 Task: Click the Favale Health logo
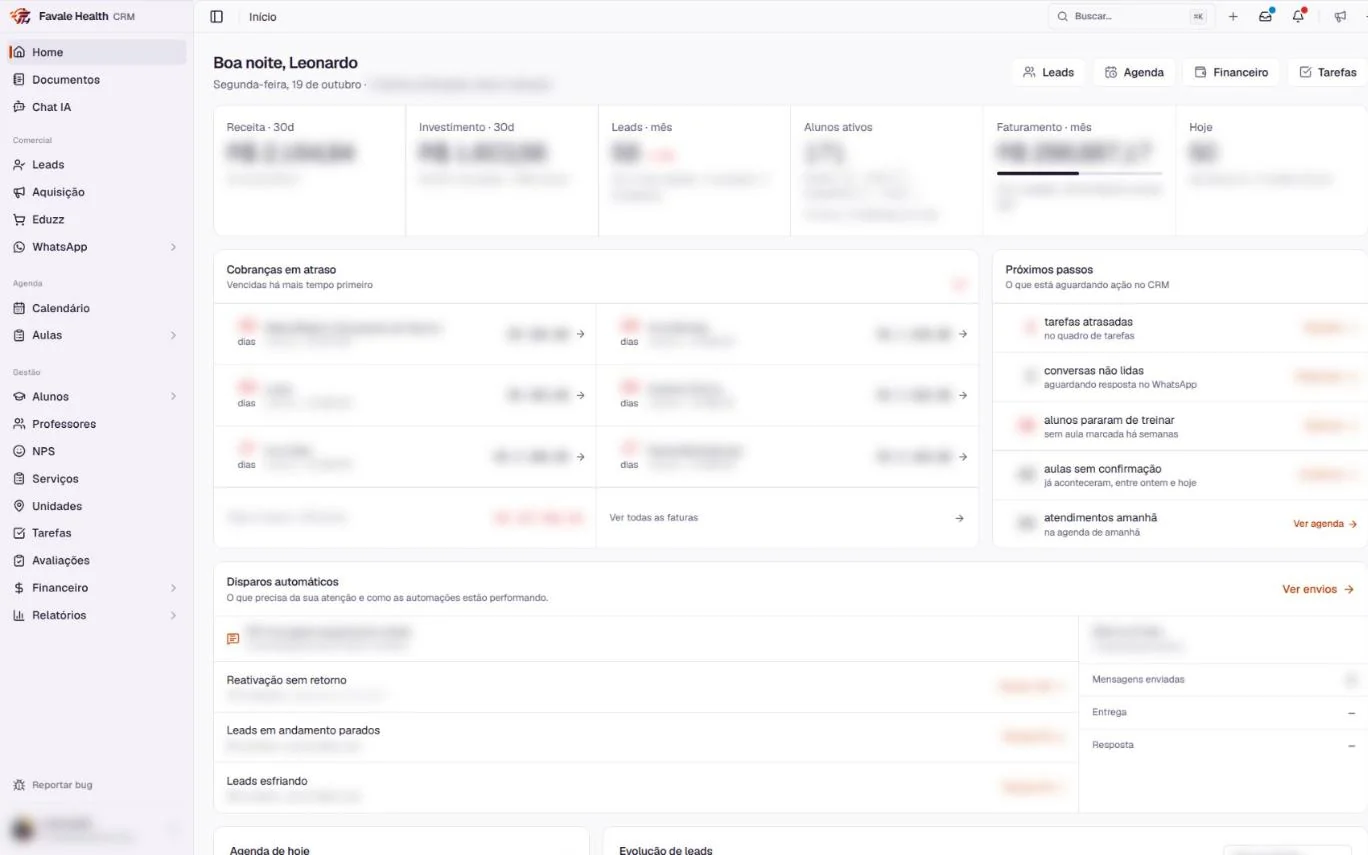(20, 16)
